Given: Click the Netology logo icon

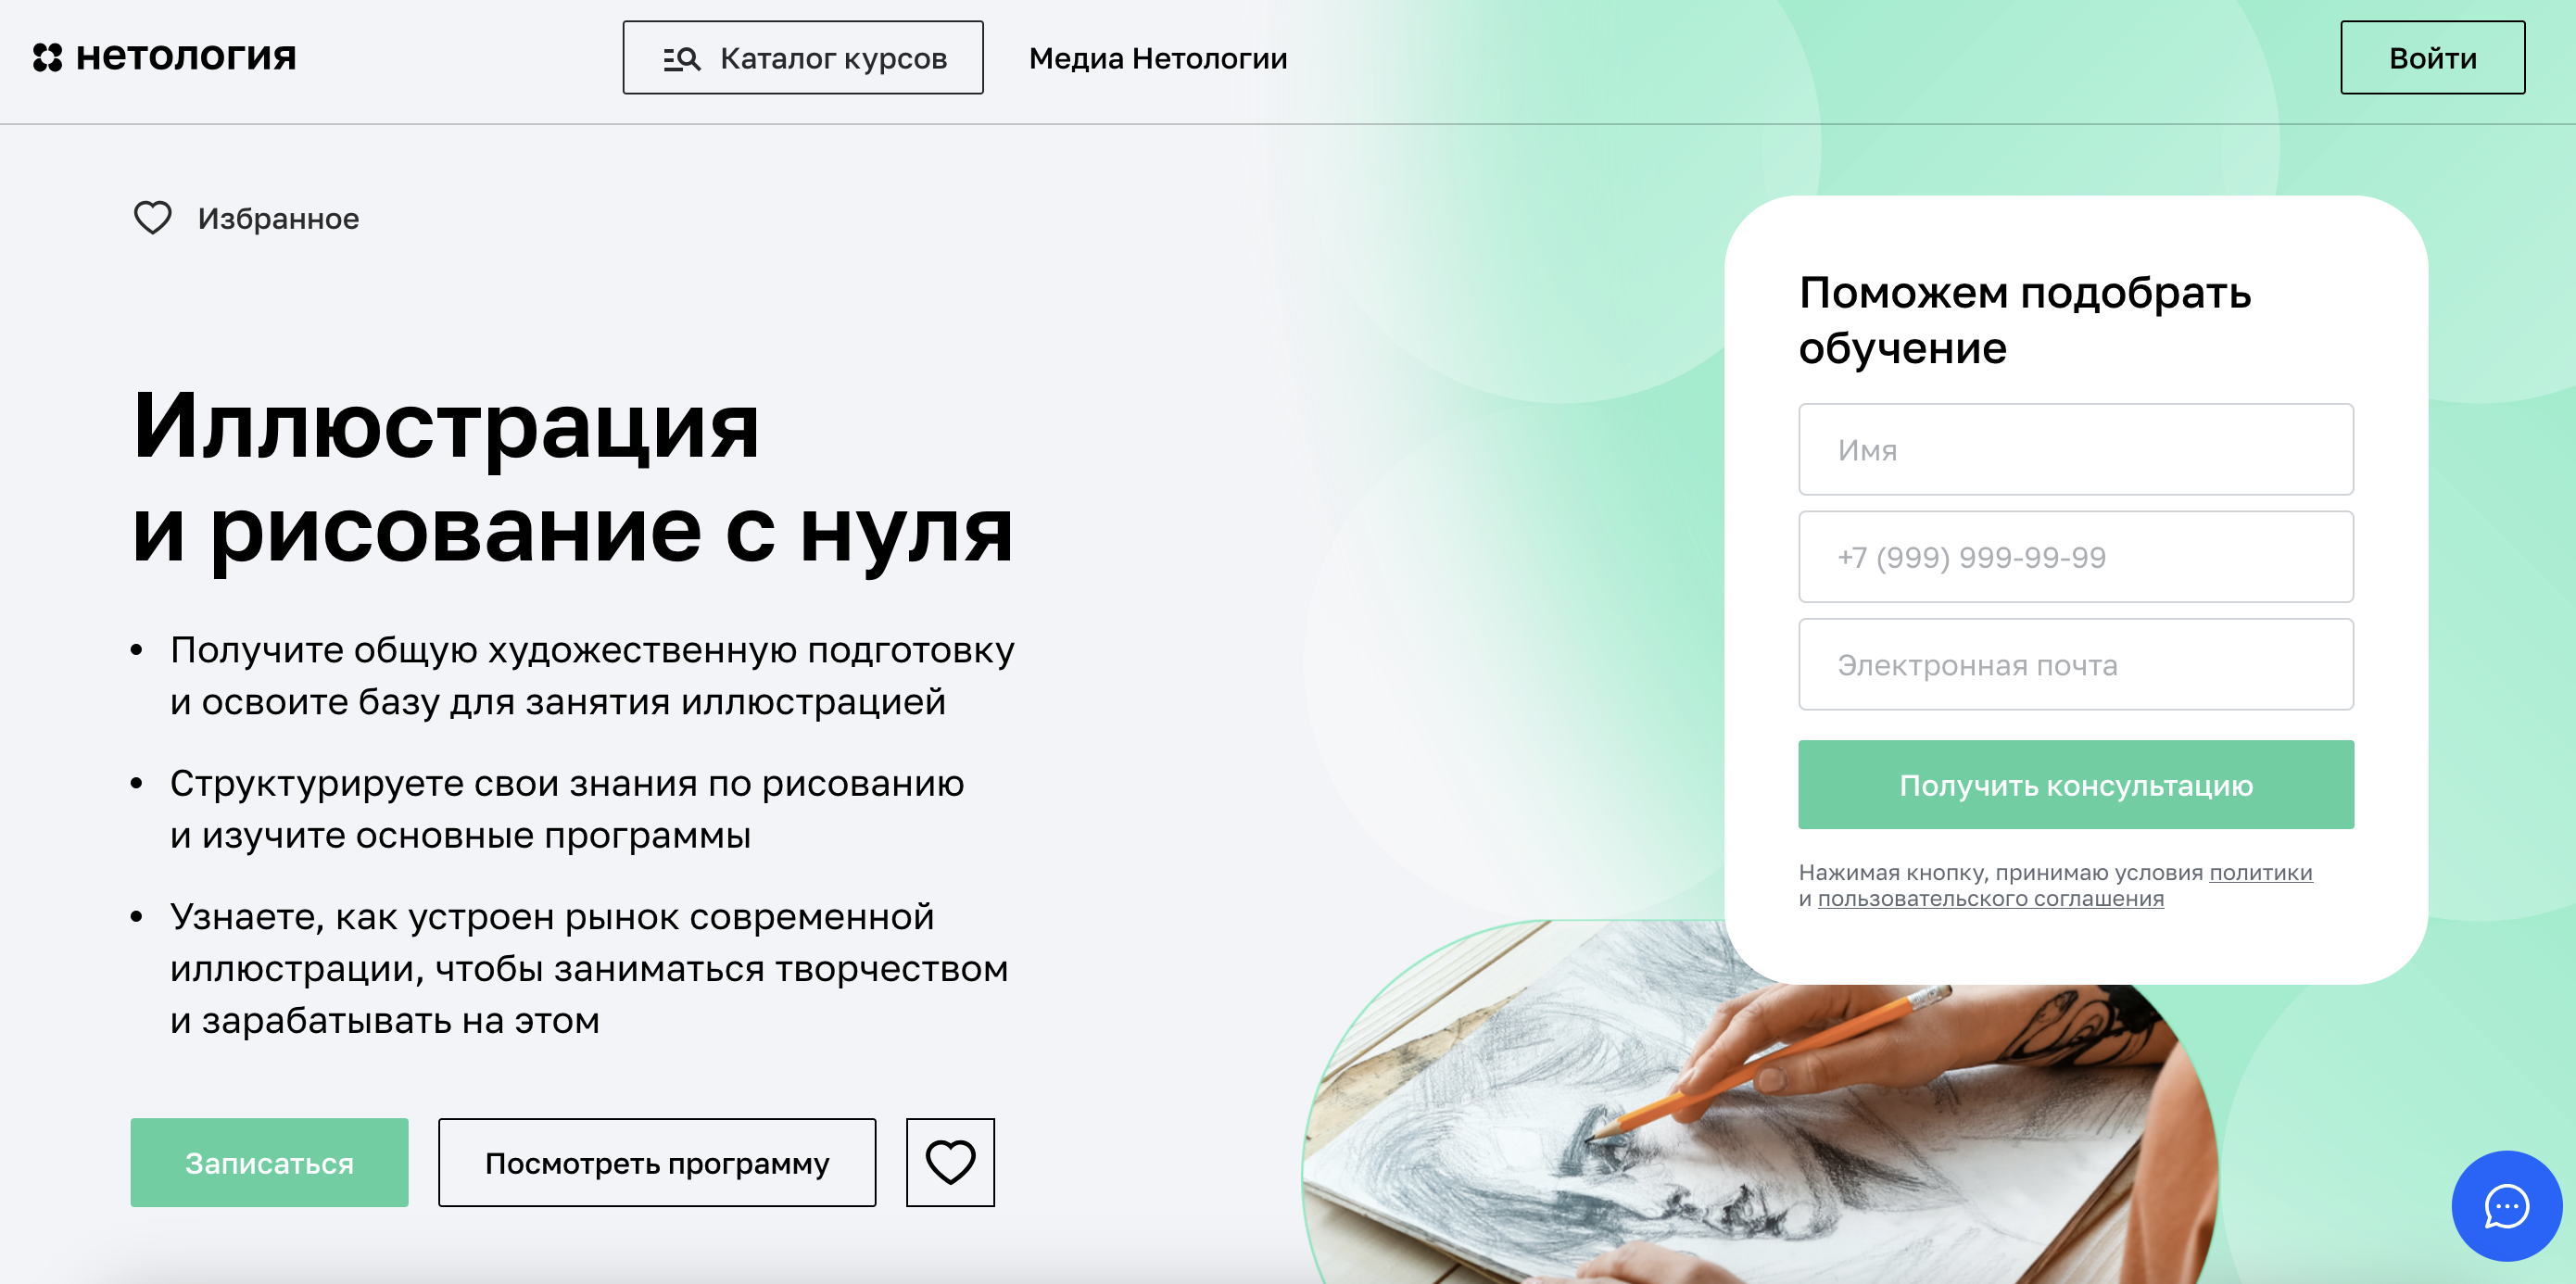Looking at the screenshot, I should (x=47, y=58).
